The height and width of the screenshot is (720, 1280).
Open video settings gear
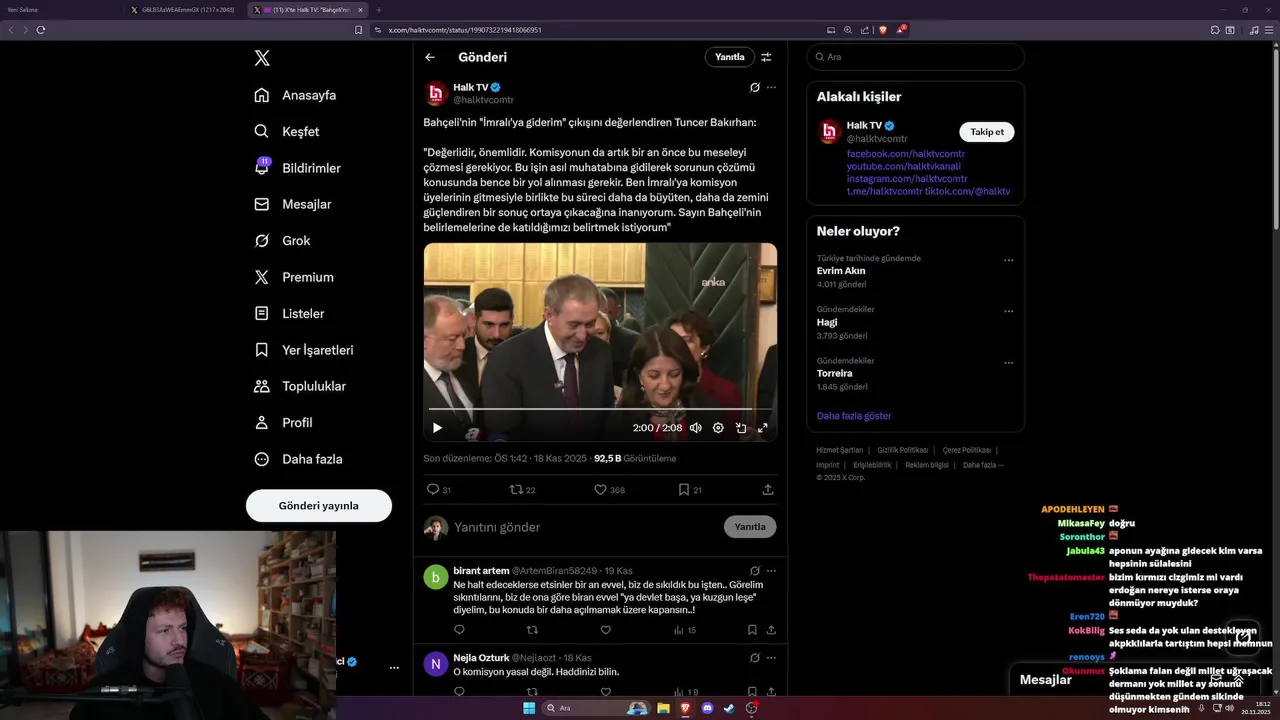point(718,428)
